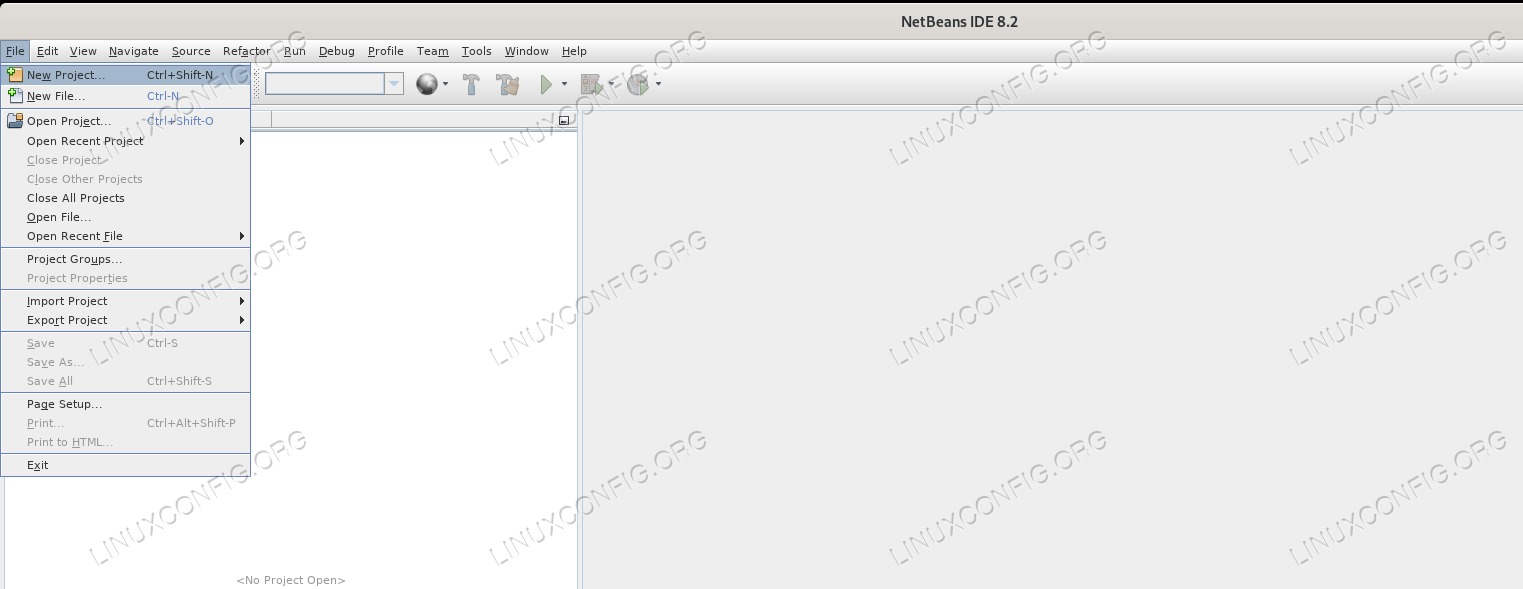
Task: Click the File menu in menu bar
Action: [15, 51]
